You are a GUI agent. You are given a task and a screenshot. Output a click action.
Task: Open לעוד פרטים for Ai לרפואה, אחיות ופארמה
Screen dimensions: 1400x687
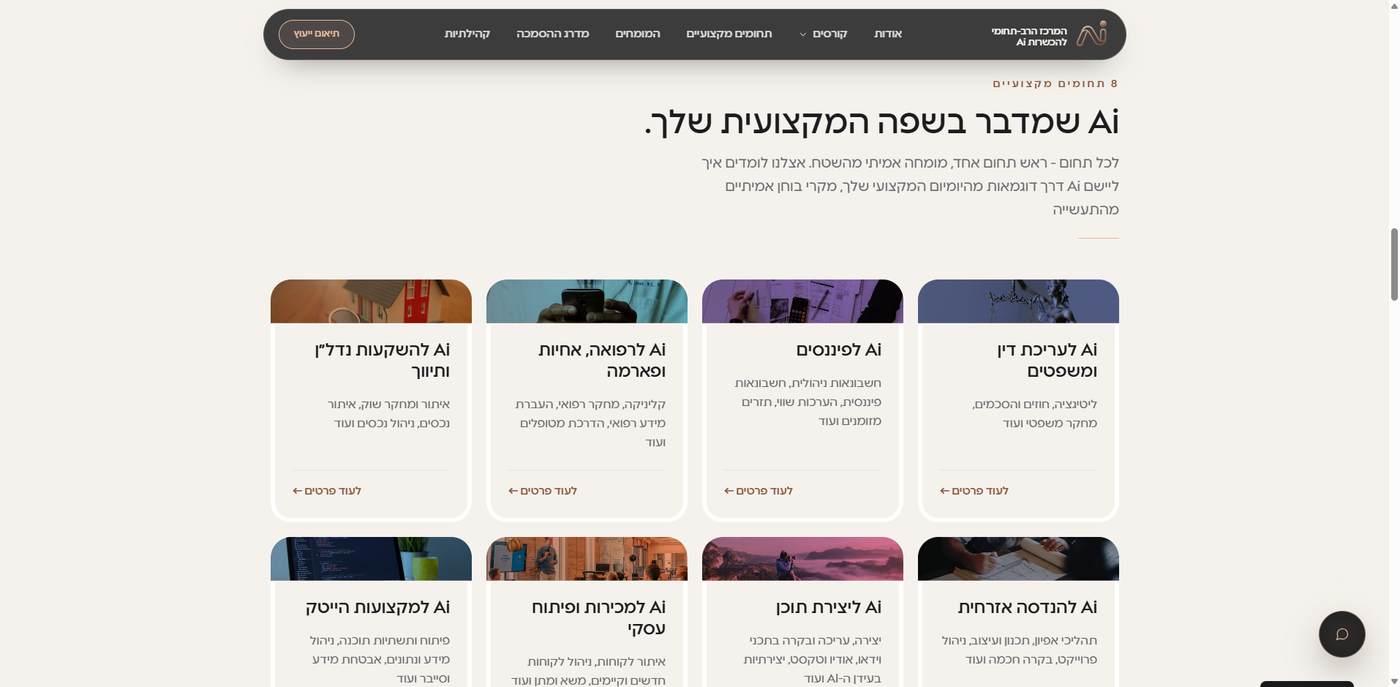[x=543, y=491]
